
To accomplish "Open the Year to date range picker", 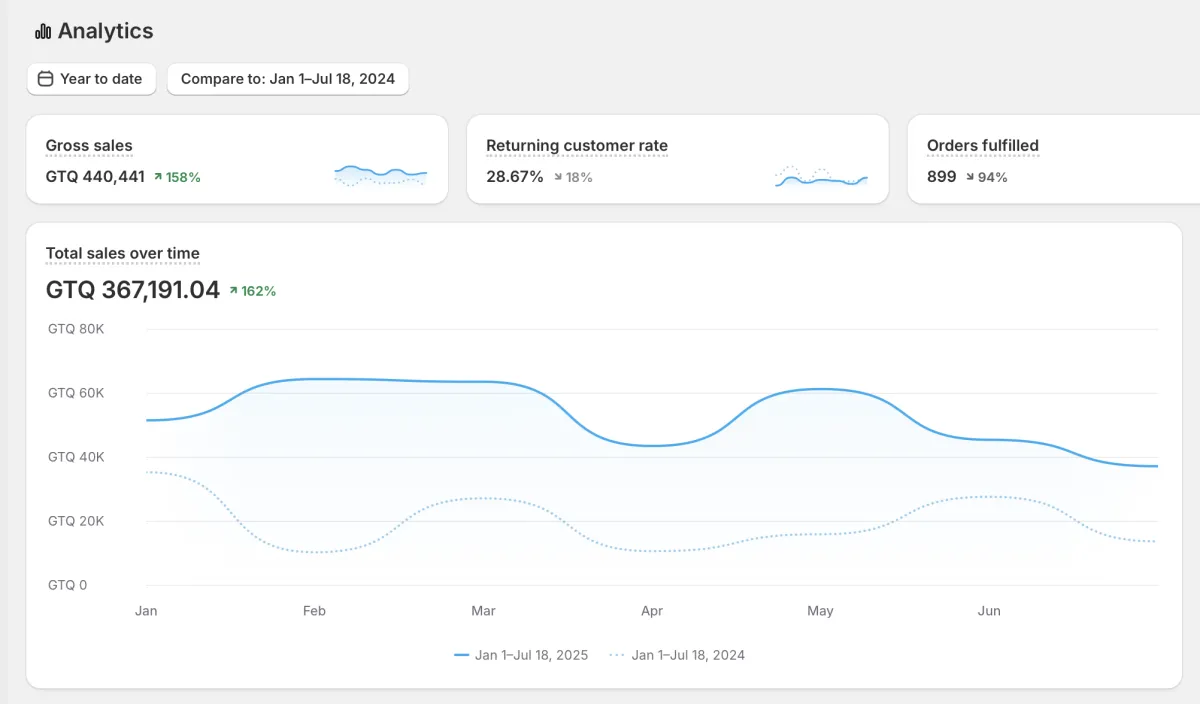I will [x=91, y=79].
